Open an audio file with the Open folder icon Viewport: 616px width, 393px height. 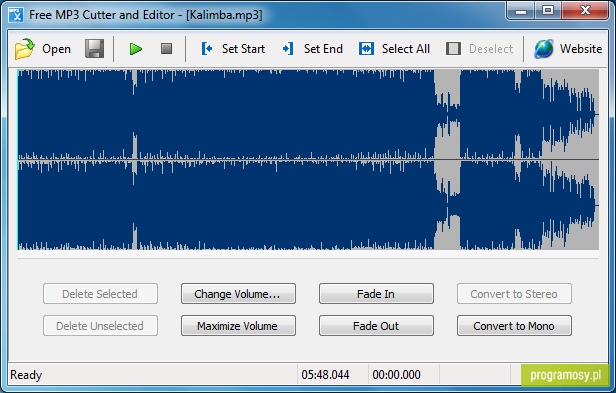(x=25, y=49)
